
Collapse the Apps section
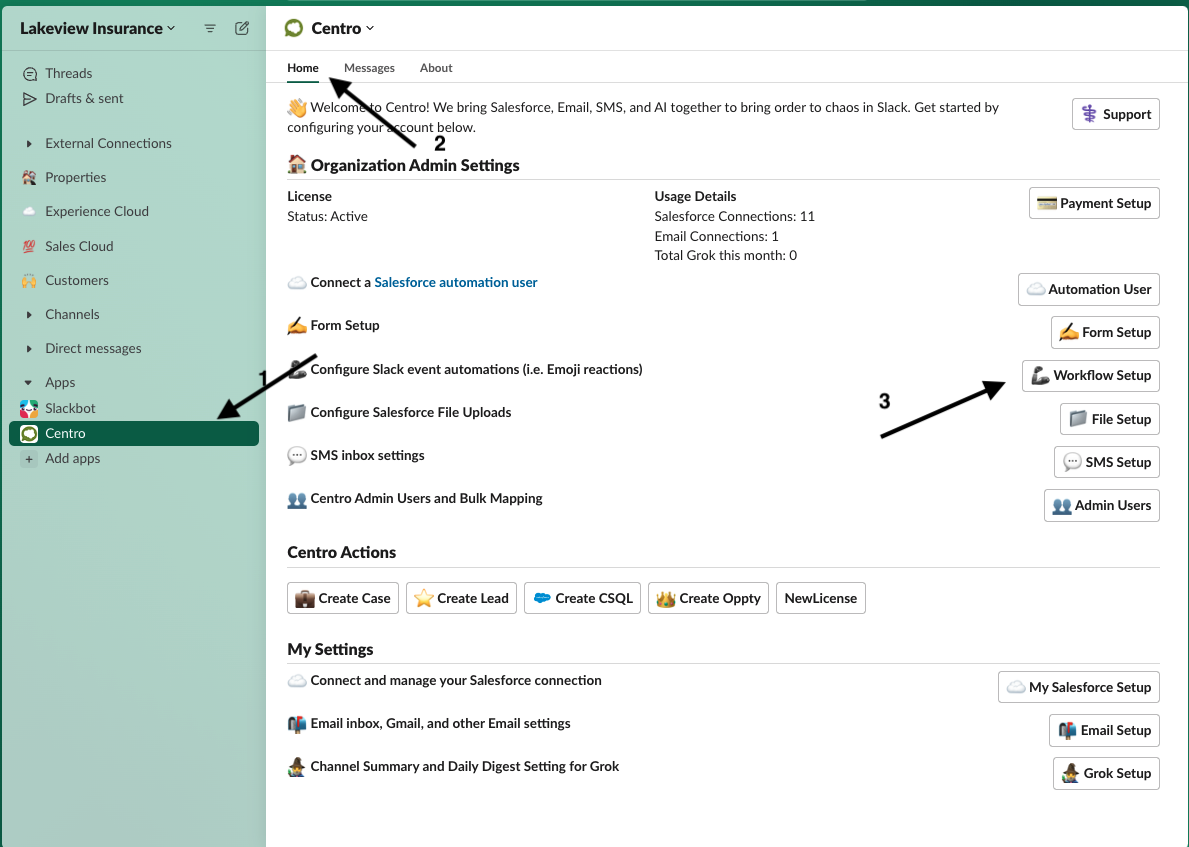coord(29,383)
